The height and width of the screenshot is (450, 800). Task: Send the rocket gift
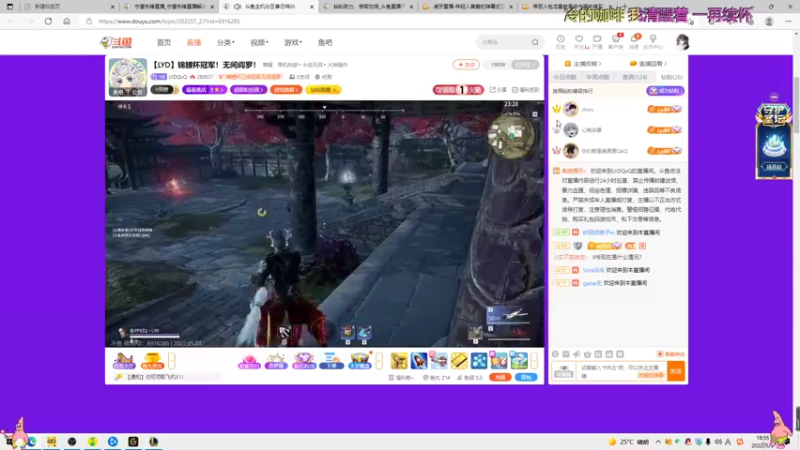(419, 361)
